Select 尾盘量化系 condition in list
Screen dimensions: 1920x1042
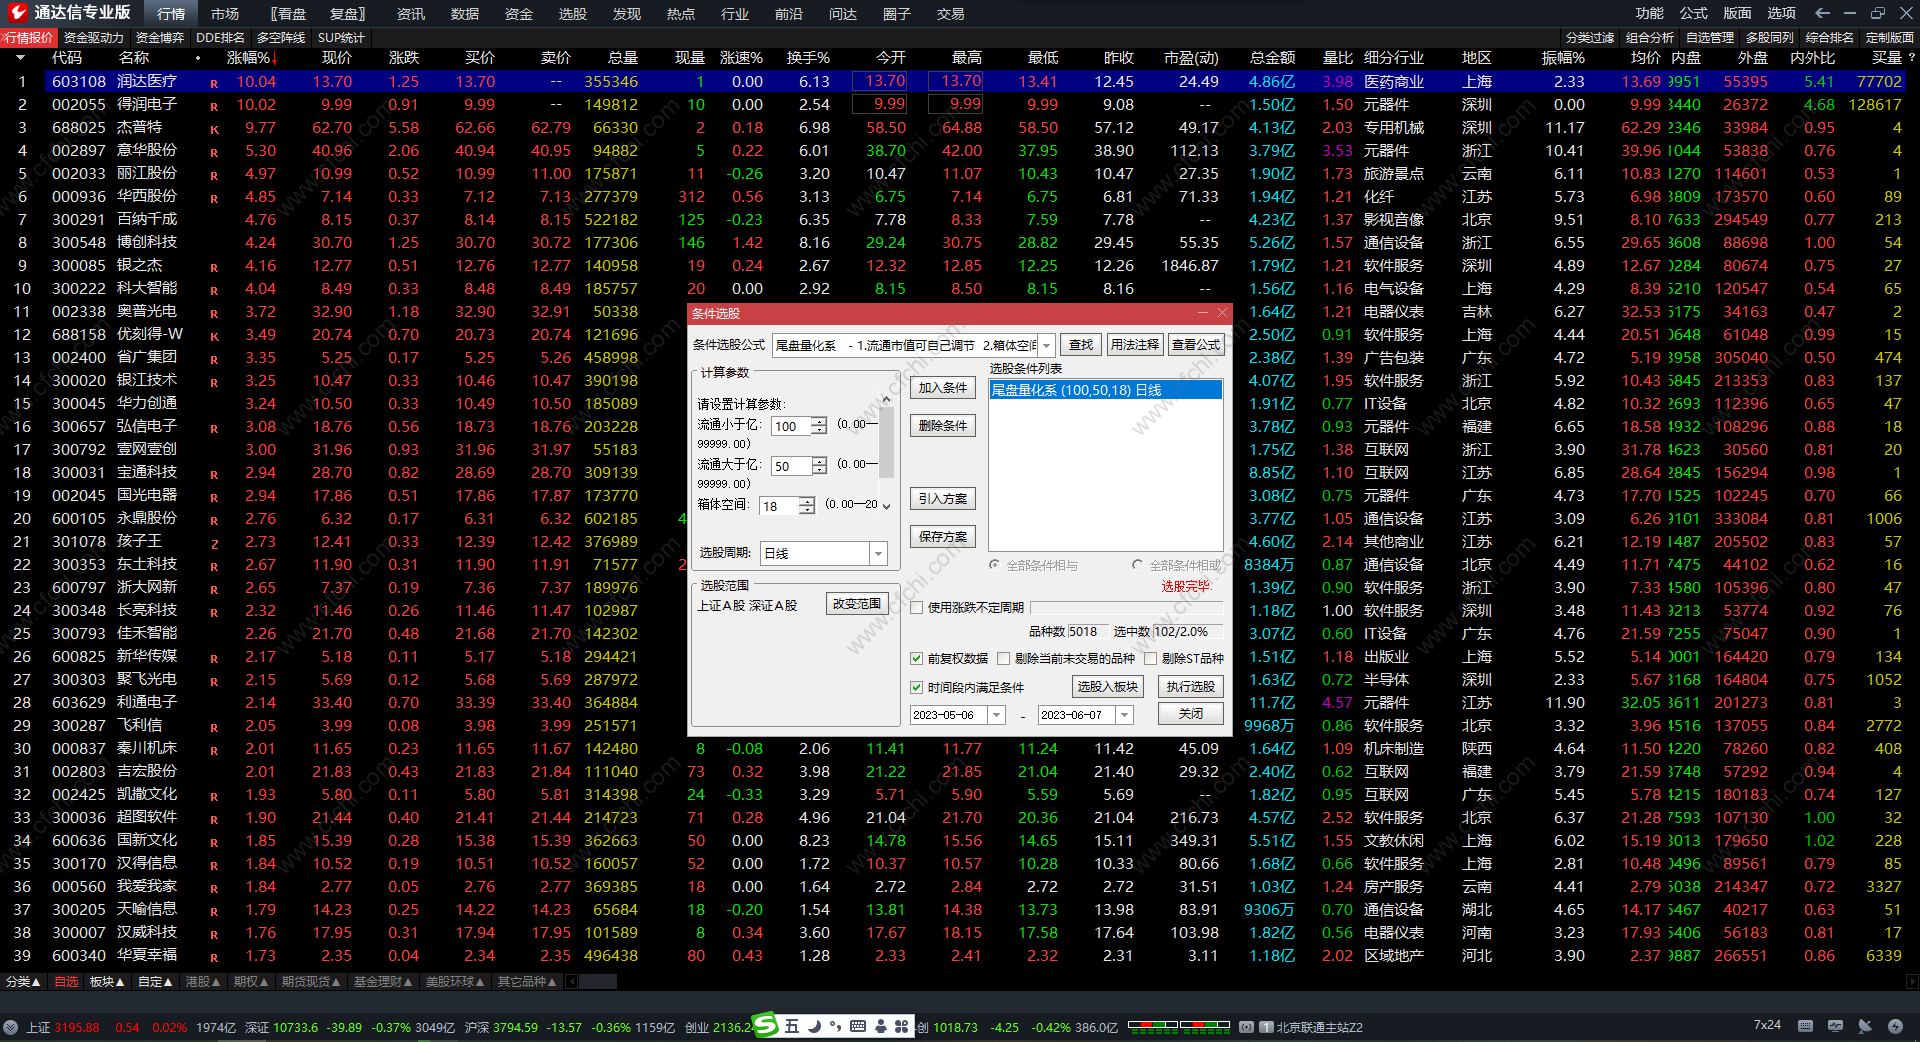[x=1104, y=390]
